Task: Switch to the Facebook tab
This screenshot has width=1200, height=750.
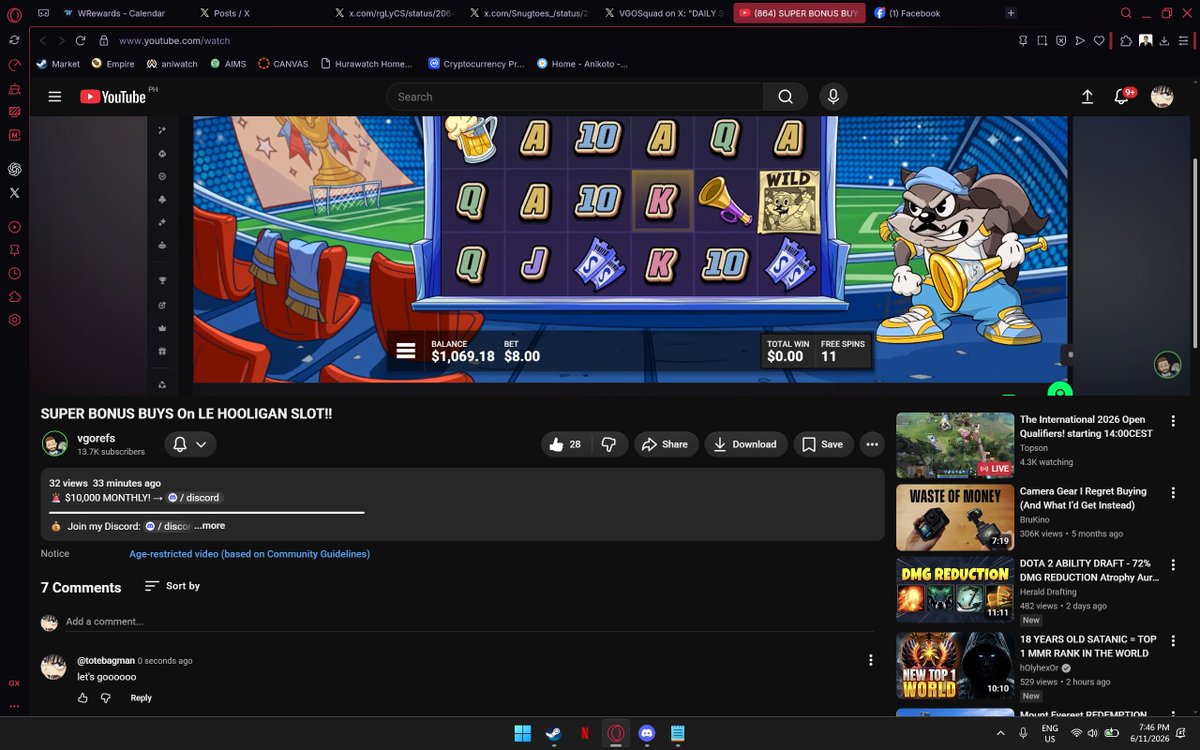Action: click(907, 13)
